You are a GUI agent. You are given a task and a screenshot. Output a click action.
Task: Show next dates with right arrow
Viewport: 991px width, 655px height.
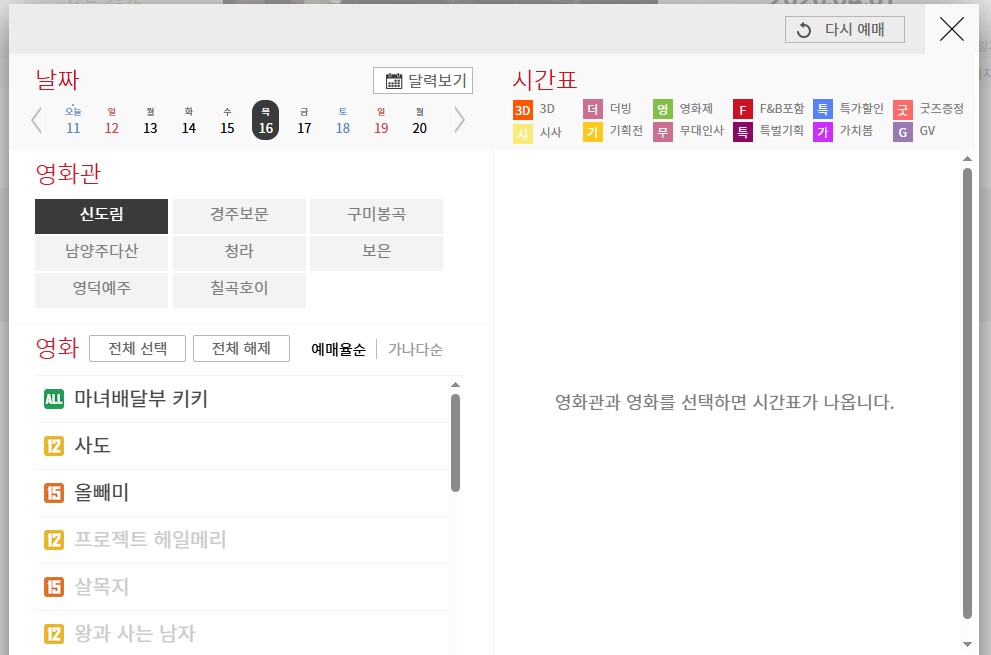click(460, 120)
